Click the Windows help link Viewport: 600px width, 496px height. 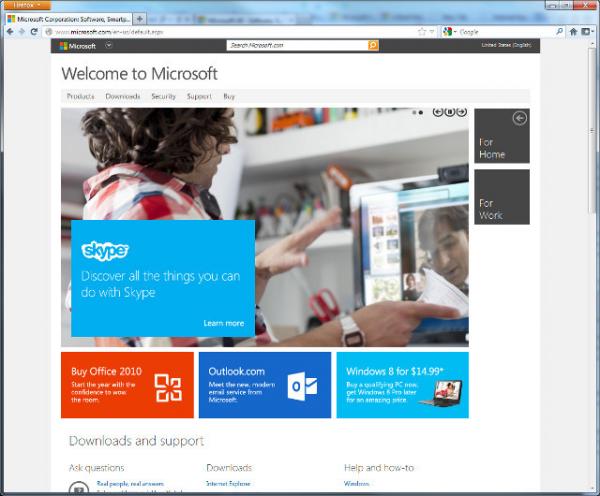(357, 484)
